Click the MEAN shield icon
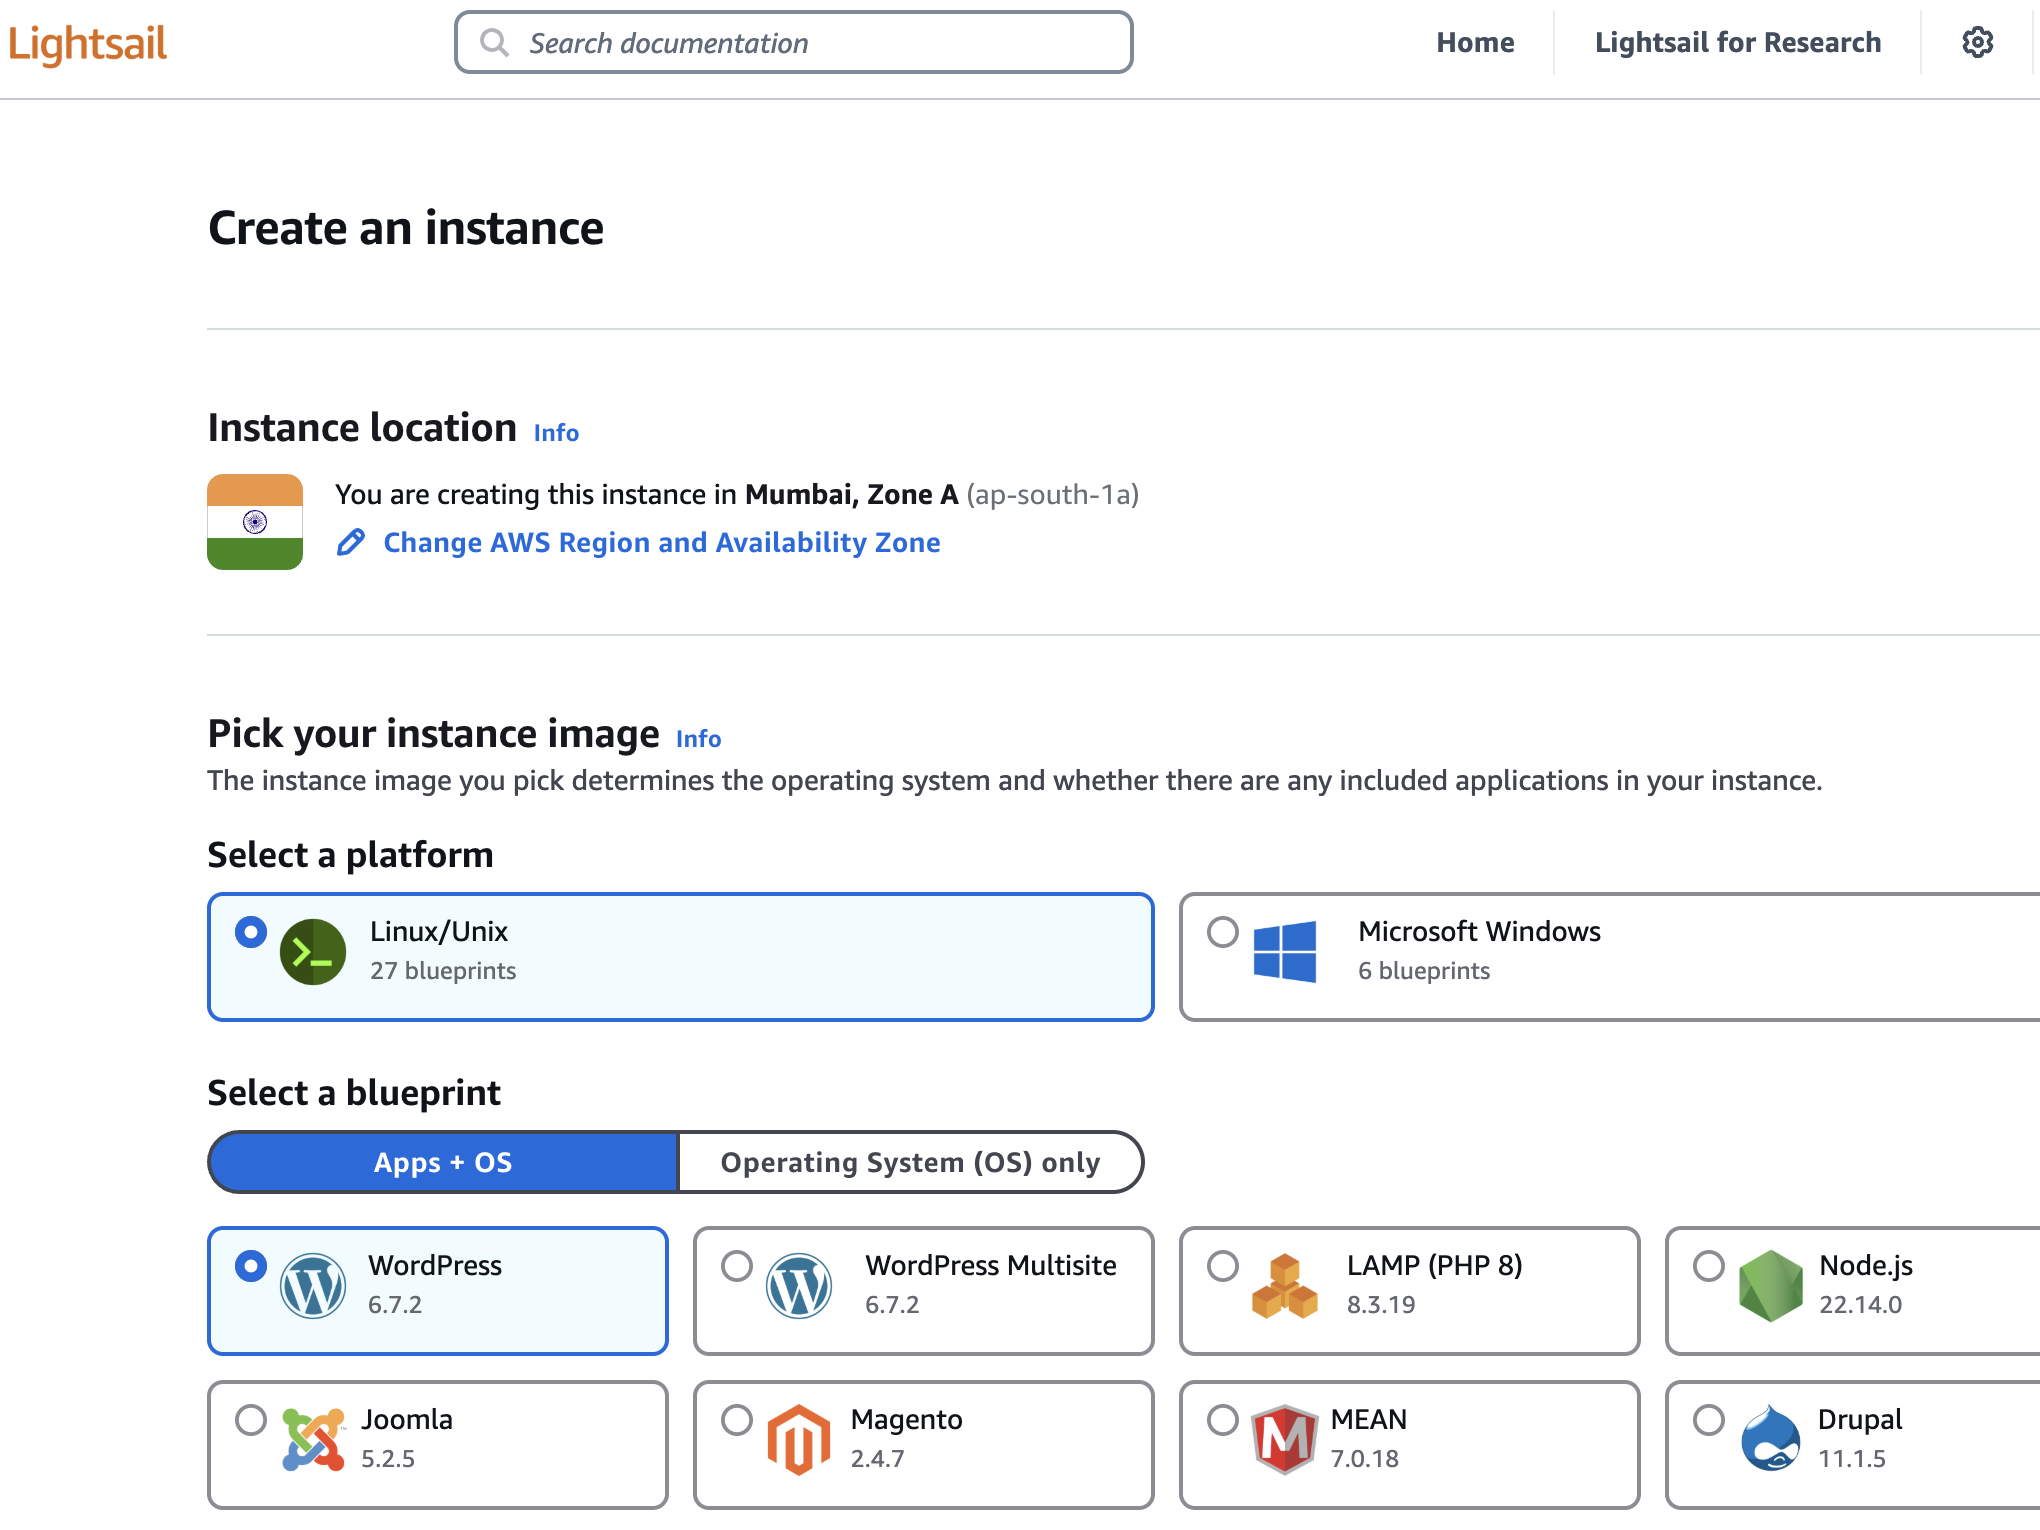 click(1285, 1440)
